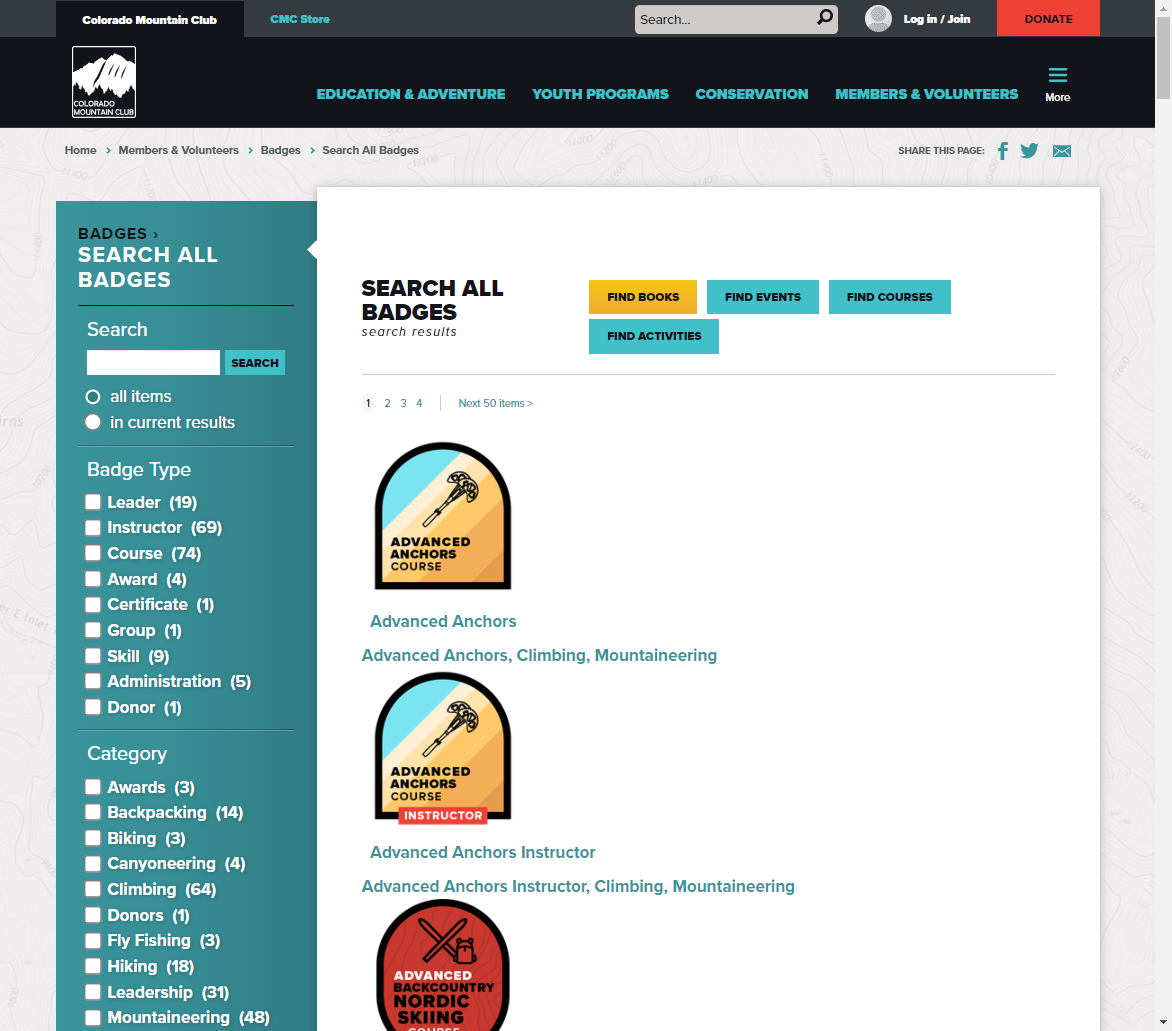Screen dimensions: 1172x1031
Task: Open the Advanced Backcountry Nordic Skiing badge image
Action: [x=442, y=965]
